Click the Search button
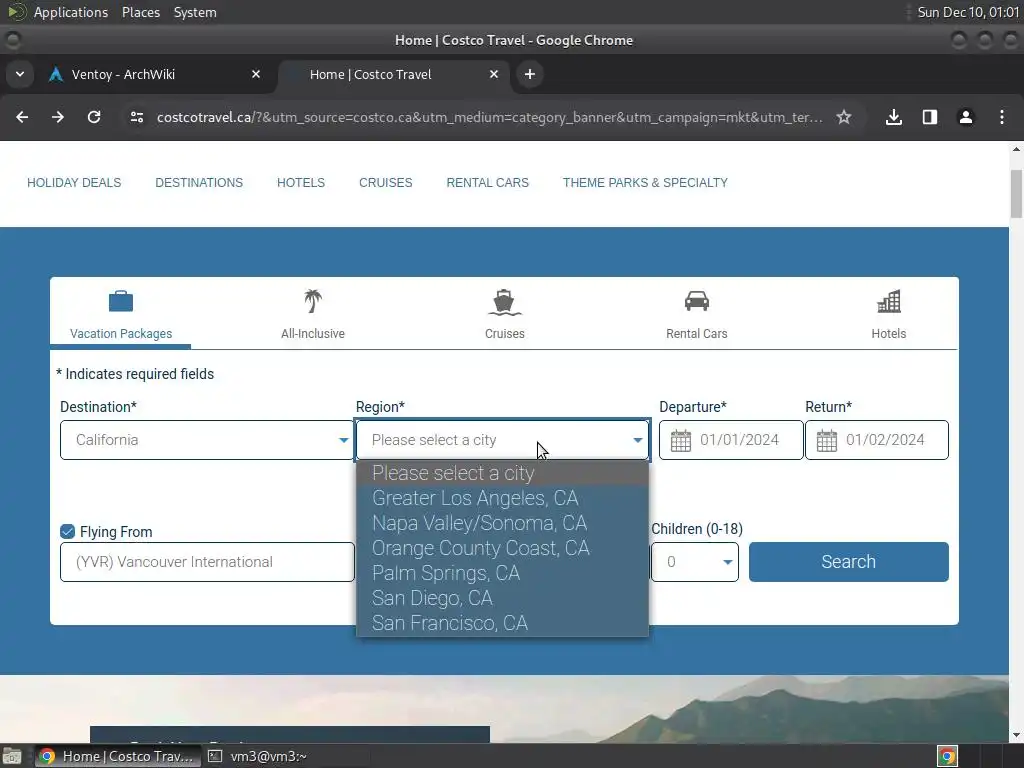Screen dimensions: 1024x768 point(848,562)
